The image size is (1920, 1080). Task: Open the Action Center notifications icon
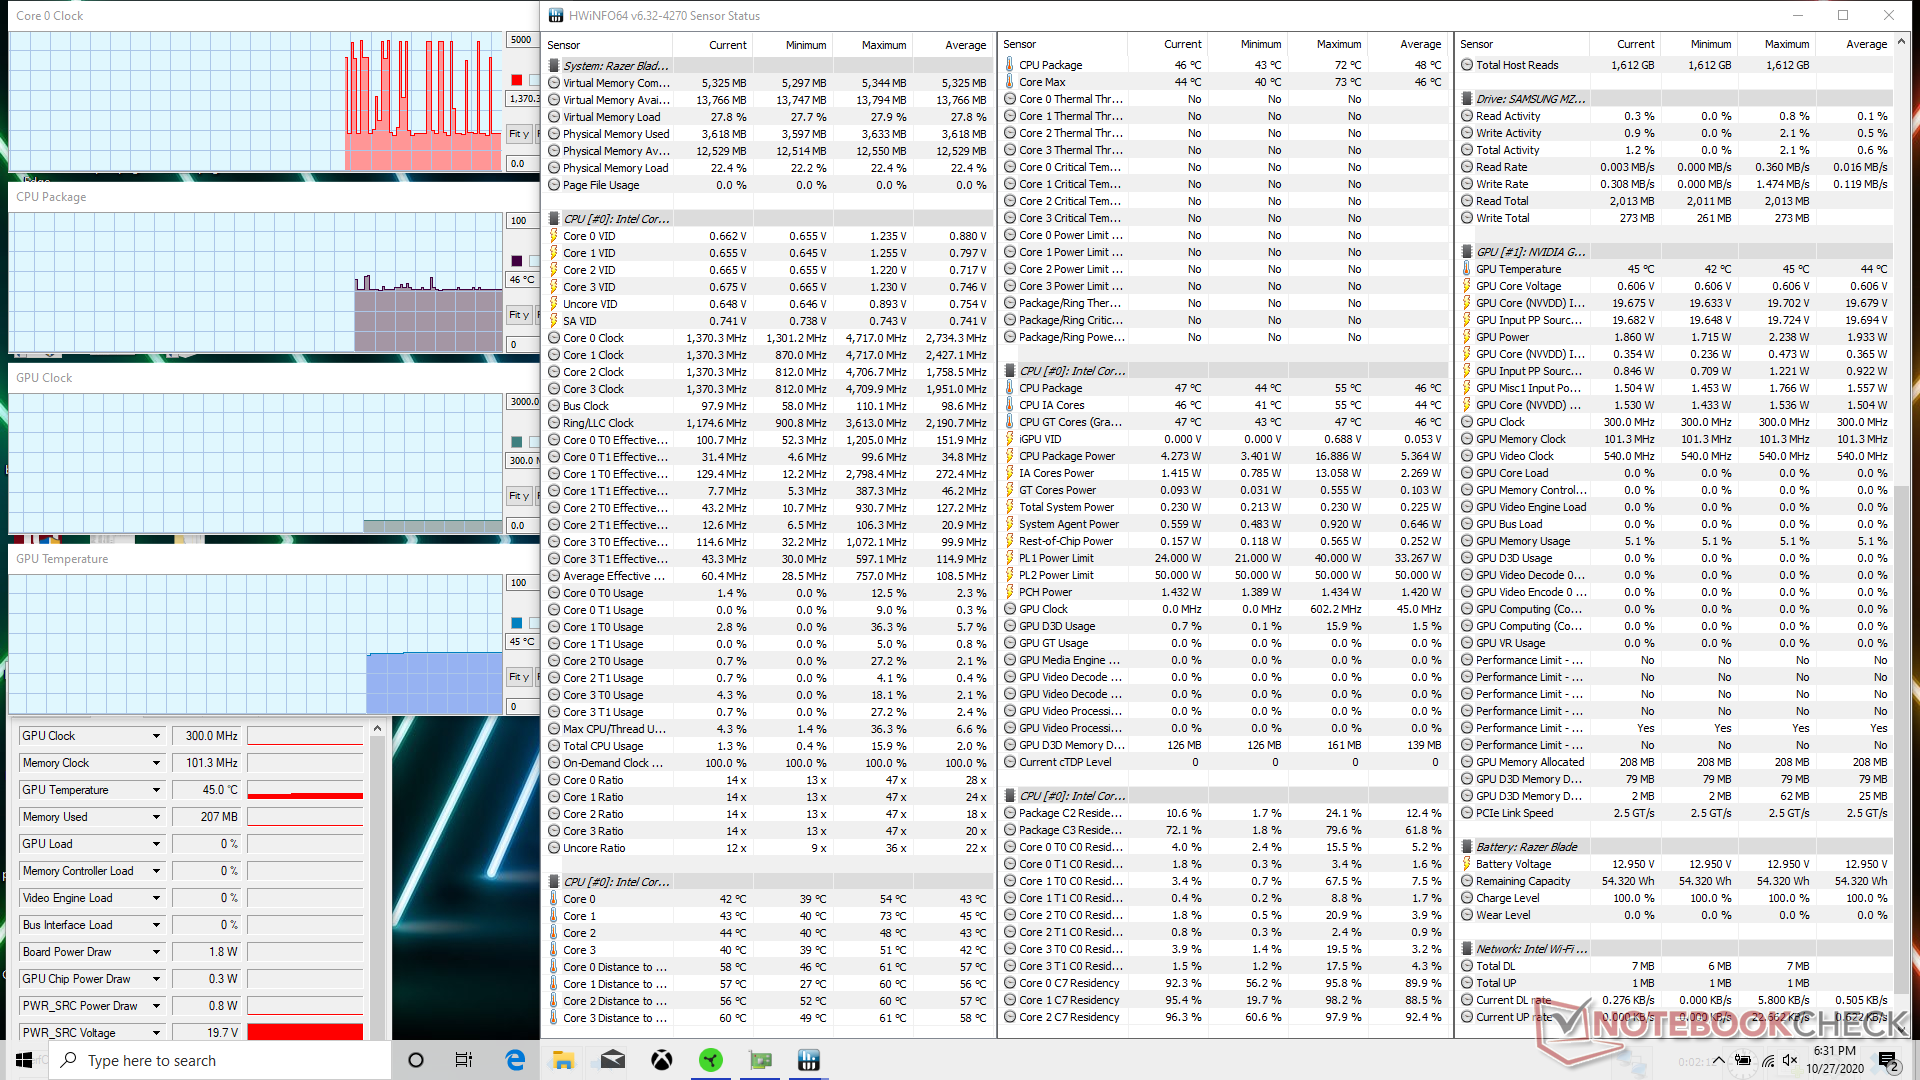(x=1887, y=1060)
